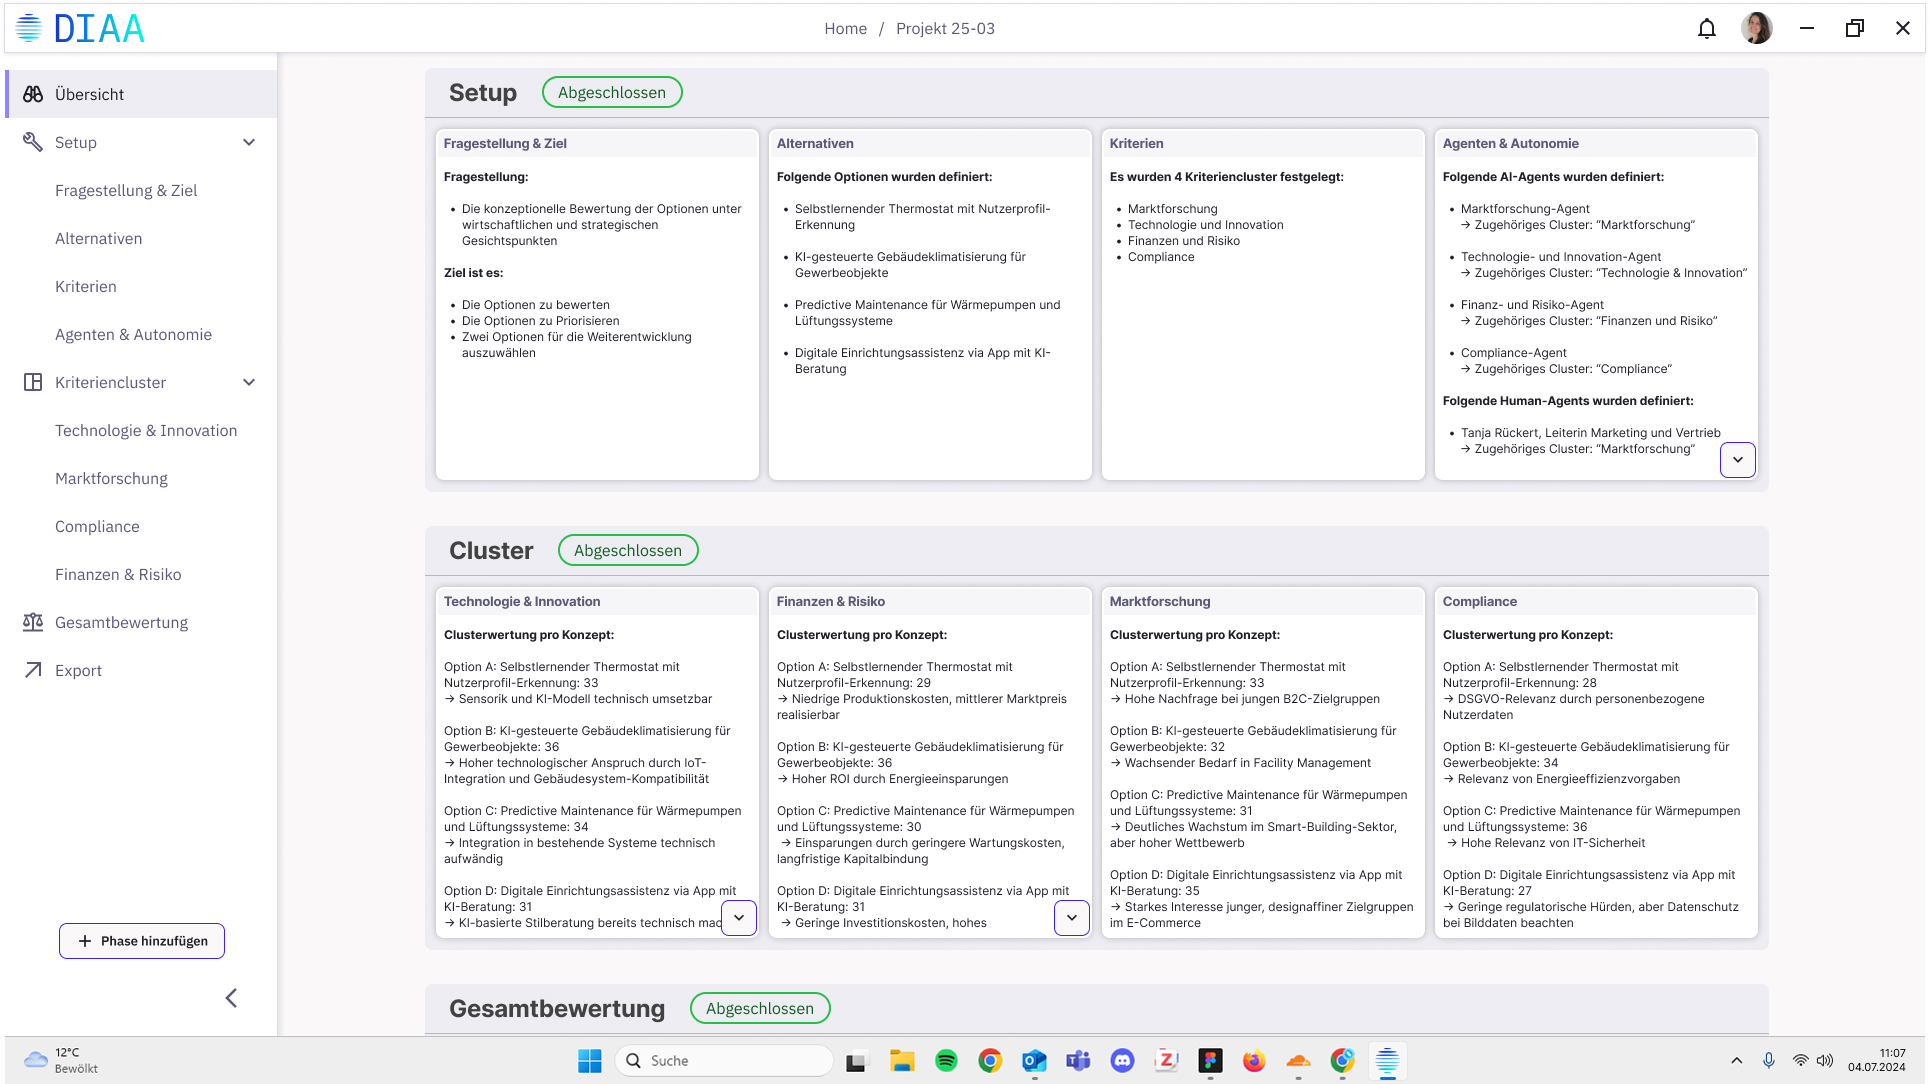Screen dimensions: 1930x1084
Task: Open Fragestellung & Ziel sidebar item
Action: (x=126, y=190)
